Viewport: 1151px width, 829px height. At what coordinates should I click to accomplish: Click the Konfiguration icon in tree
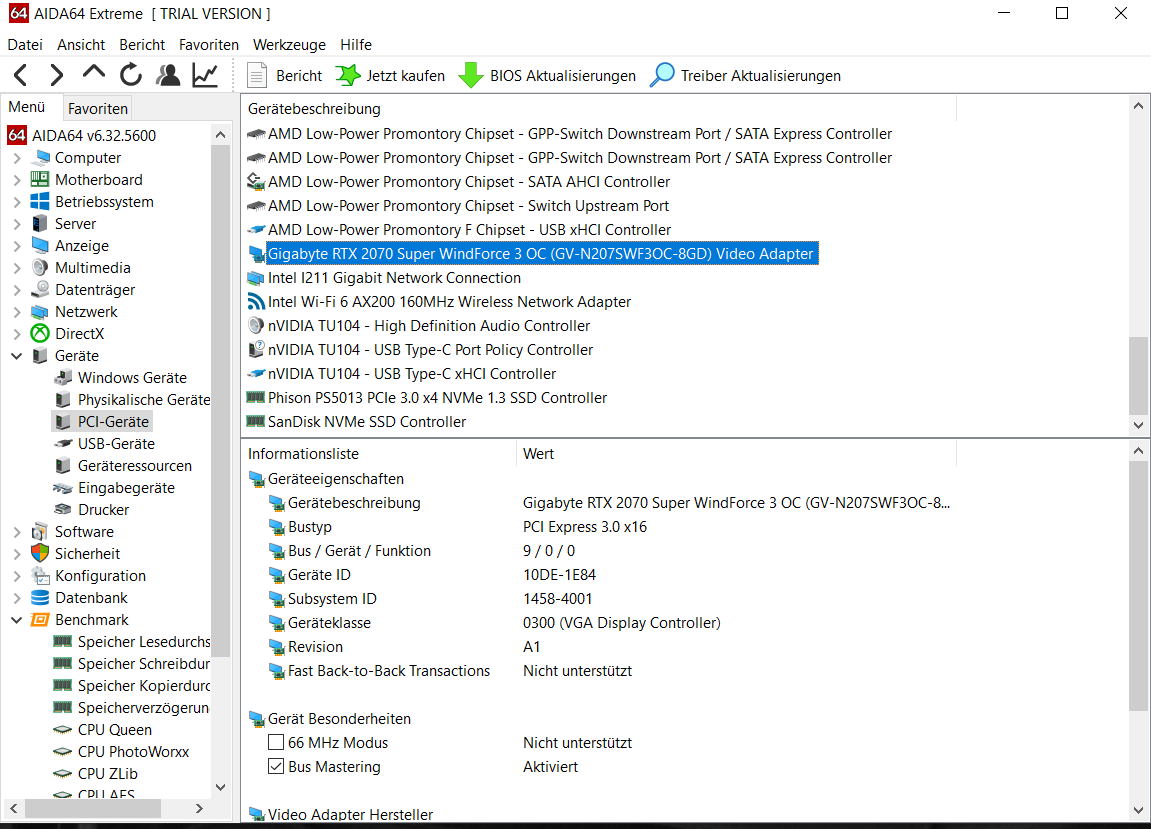[40, 576]
